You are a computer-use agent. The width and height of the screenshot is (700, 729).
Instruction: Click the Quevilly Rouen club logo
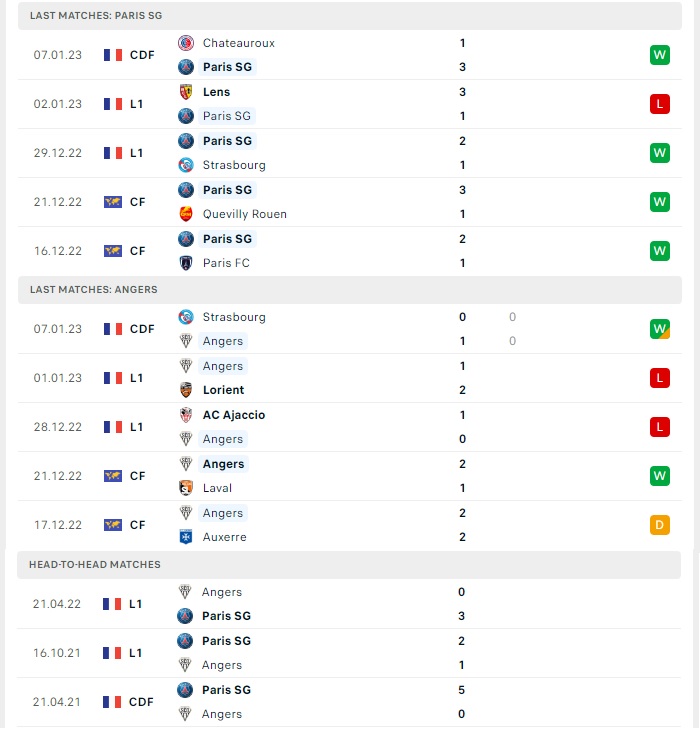pos(186,214)
